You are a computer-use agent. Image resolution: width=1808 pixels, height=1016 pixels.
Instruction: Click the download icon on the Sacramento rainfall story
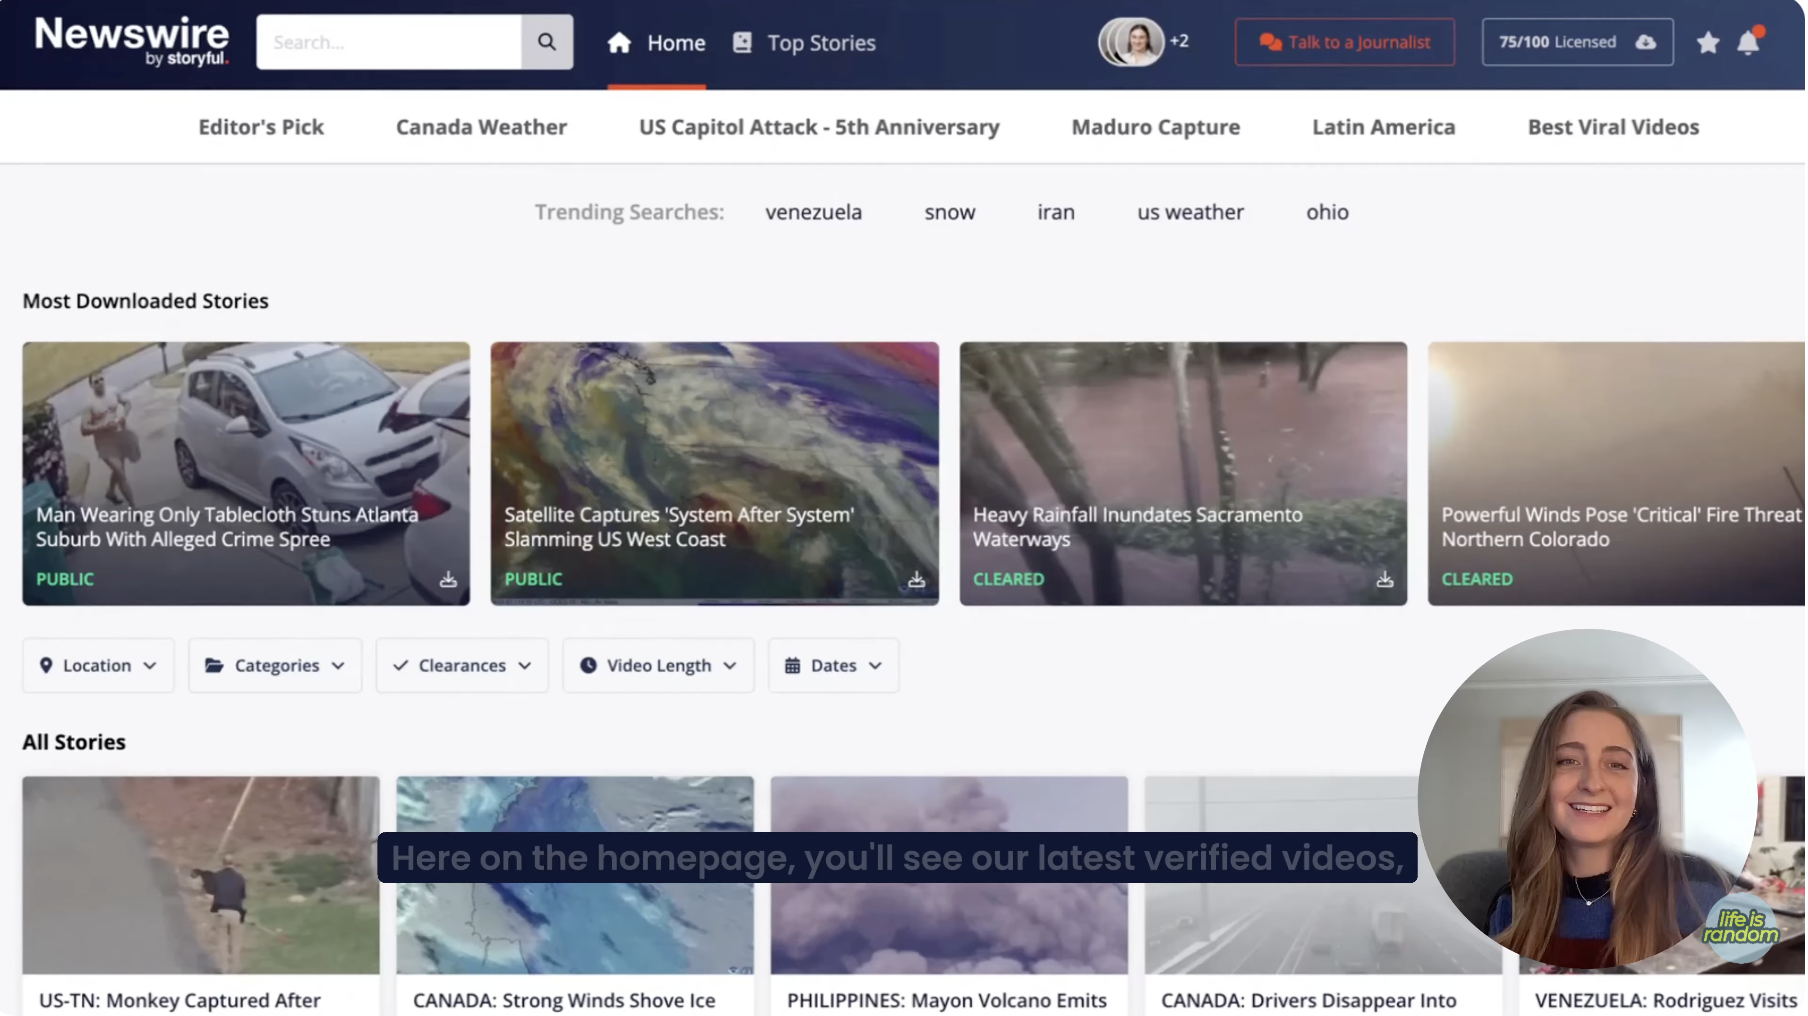[x=1384, y=578]
